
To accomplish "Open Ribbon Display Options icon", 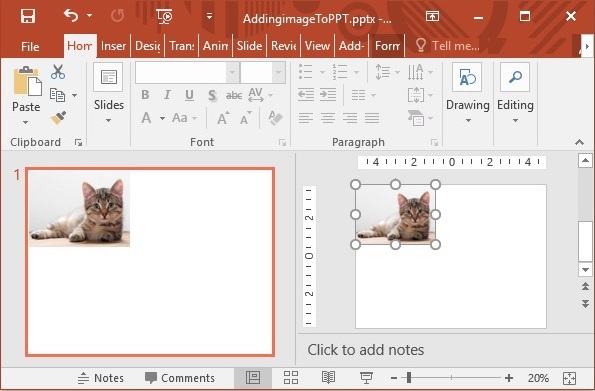I will [432, 16].
